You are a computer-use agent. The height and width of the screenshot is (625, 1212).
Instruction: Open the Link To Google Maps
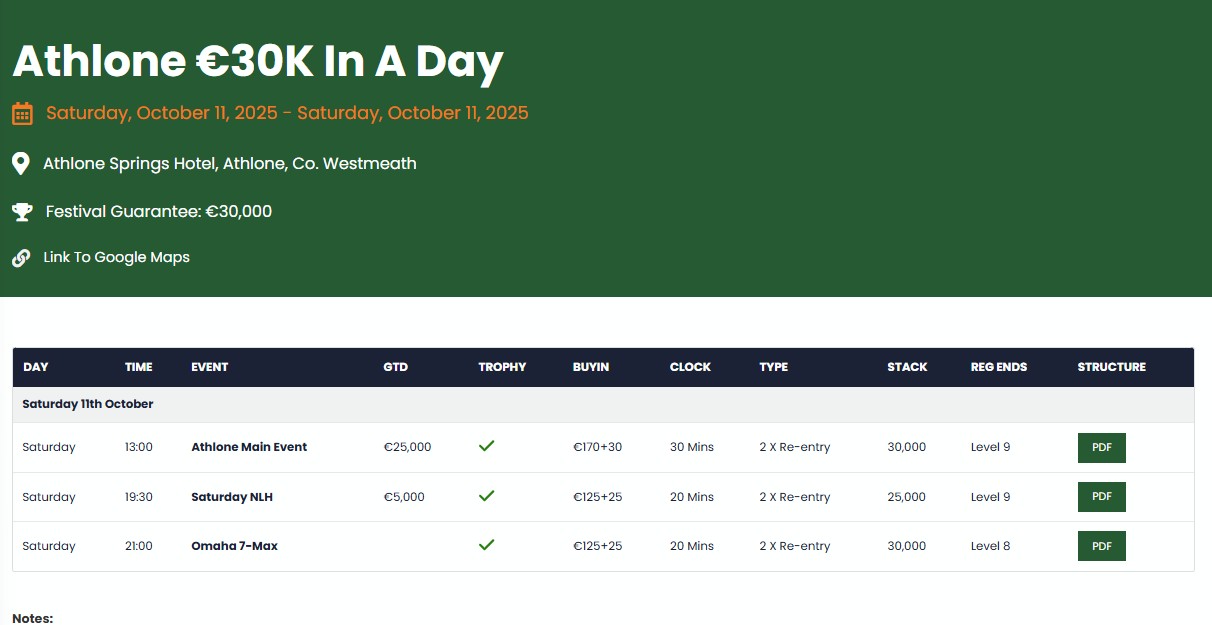point(116,258)
